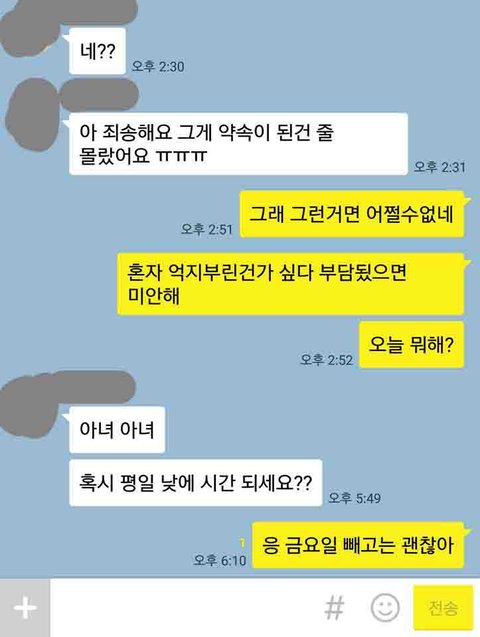The height and width of the screenshot is (637, 480).
Task: Select the 혼자 억지부린건가 싶다 message
Action: tap(290, 284)
